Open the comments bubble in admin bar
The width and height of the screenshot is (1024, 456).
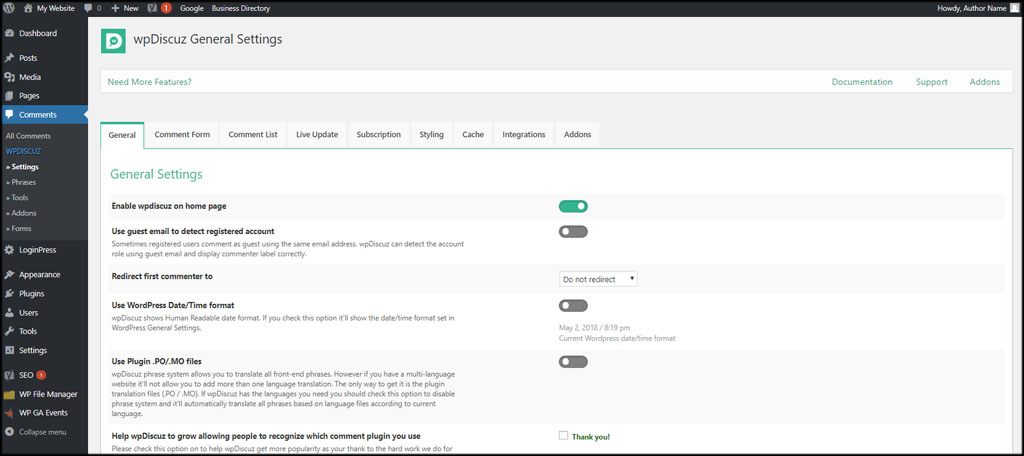click(x=88, y=8)
